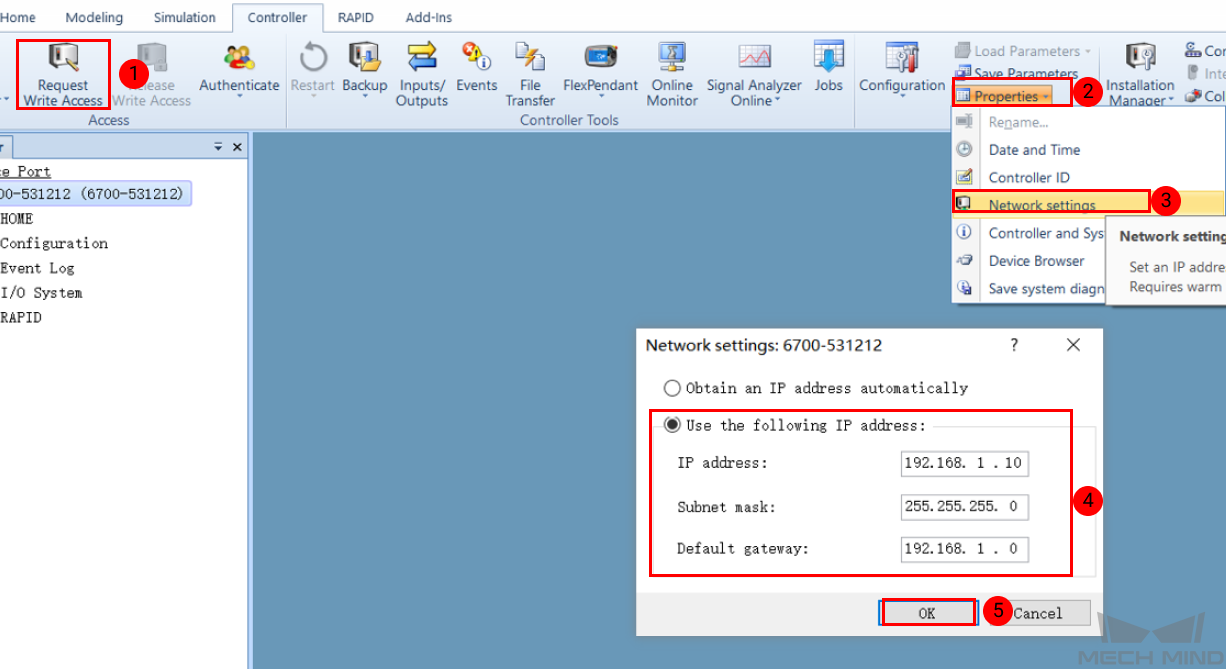Select the 6700-531212 controller node
This screenshot has height=669, width=1226.
click(95, 194)
